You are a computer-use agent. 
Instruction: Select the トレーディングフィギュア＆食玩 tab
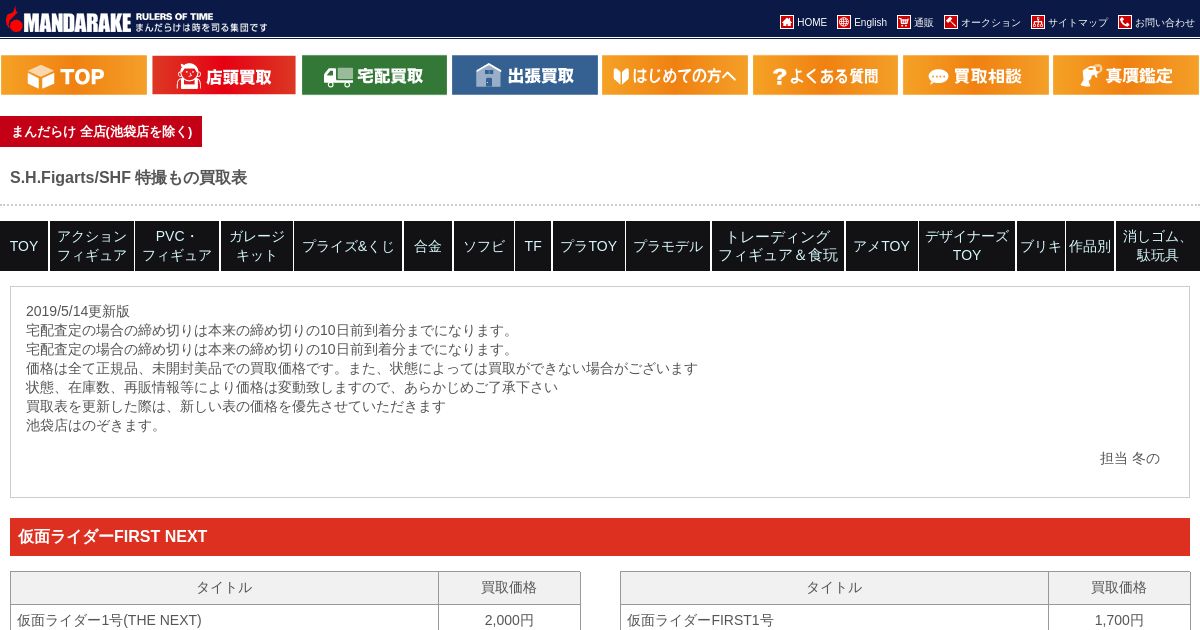778,246
